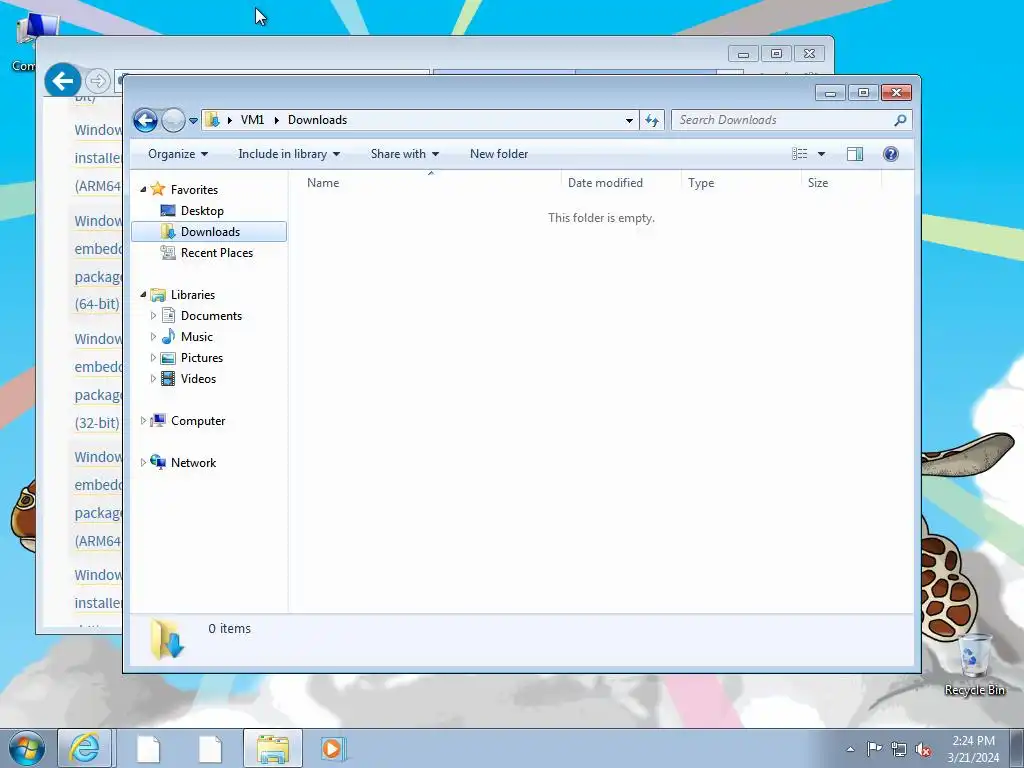1024x768 pixels.
Task: Click the back arrow in the background window
Action: click(x=63, y=81)
